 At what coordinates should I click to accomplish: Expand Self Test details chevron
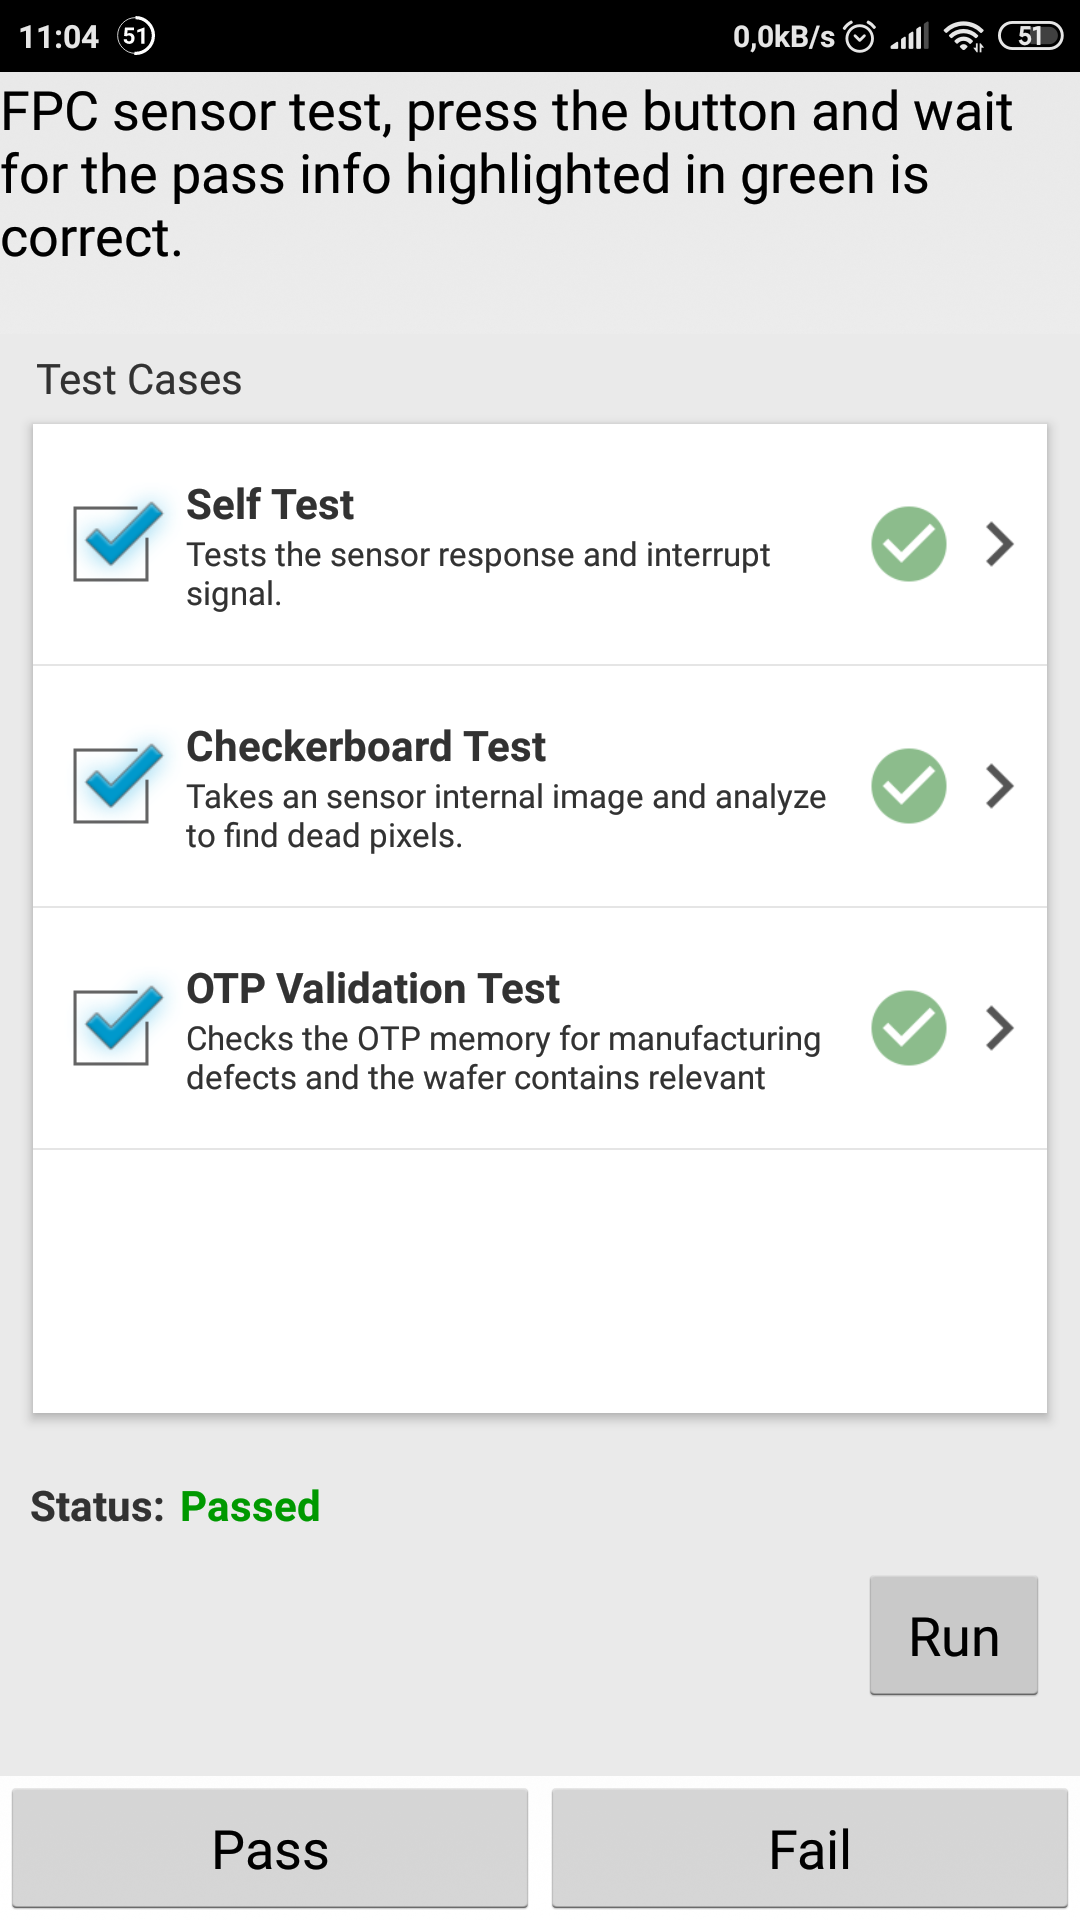[999, 544]
